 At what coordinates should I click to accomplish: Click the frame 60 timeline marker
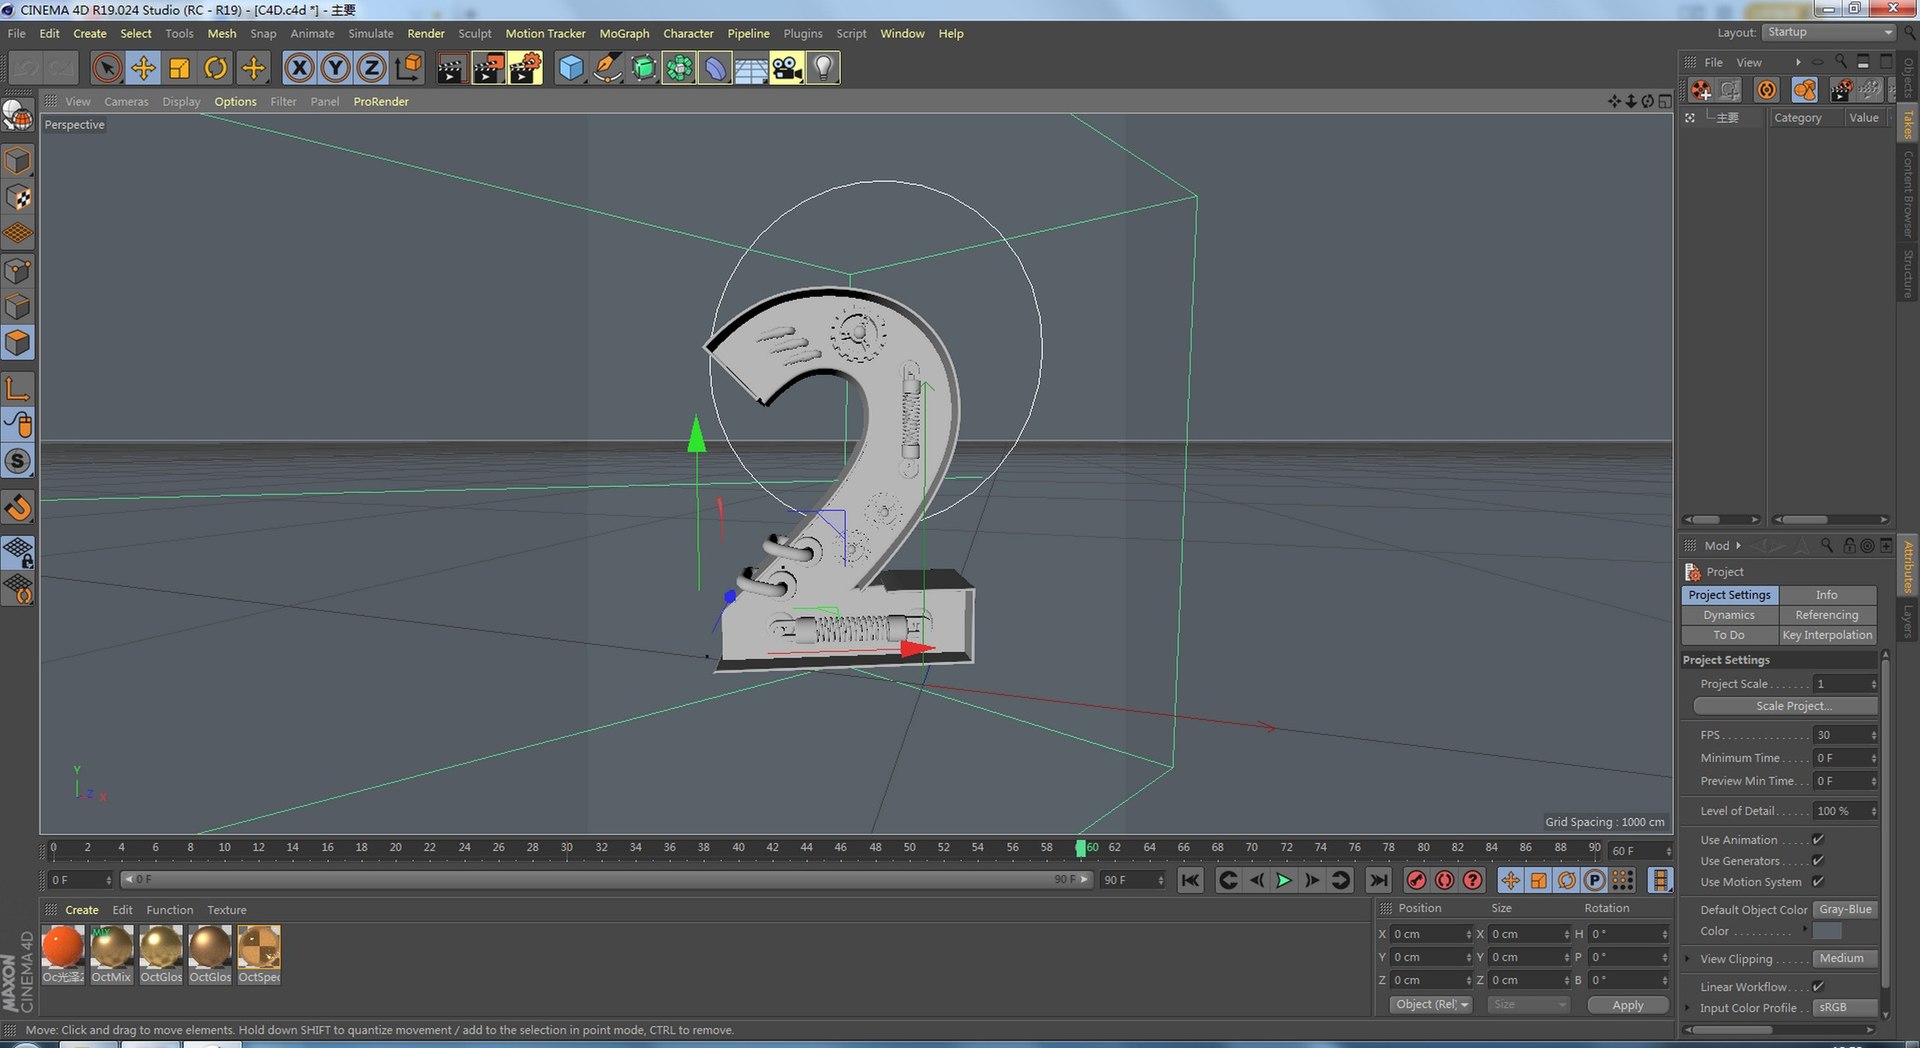(x=1080, y=848)
